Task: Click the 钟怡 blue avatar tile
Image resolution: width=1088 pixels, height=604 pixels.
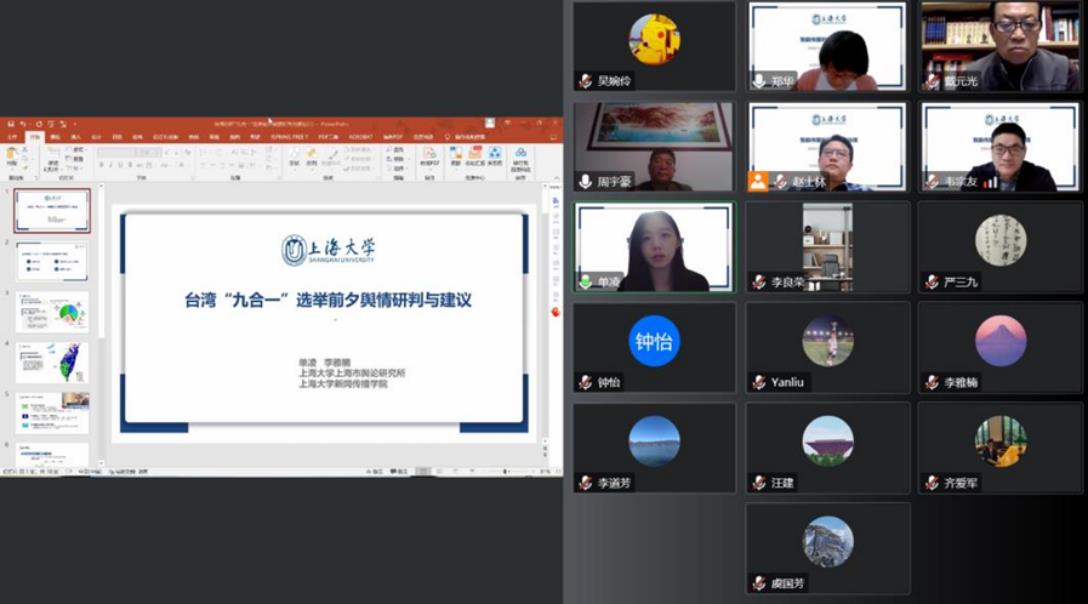Action: point(653,342)
